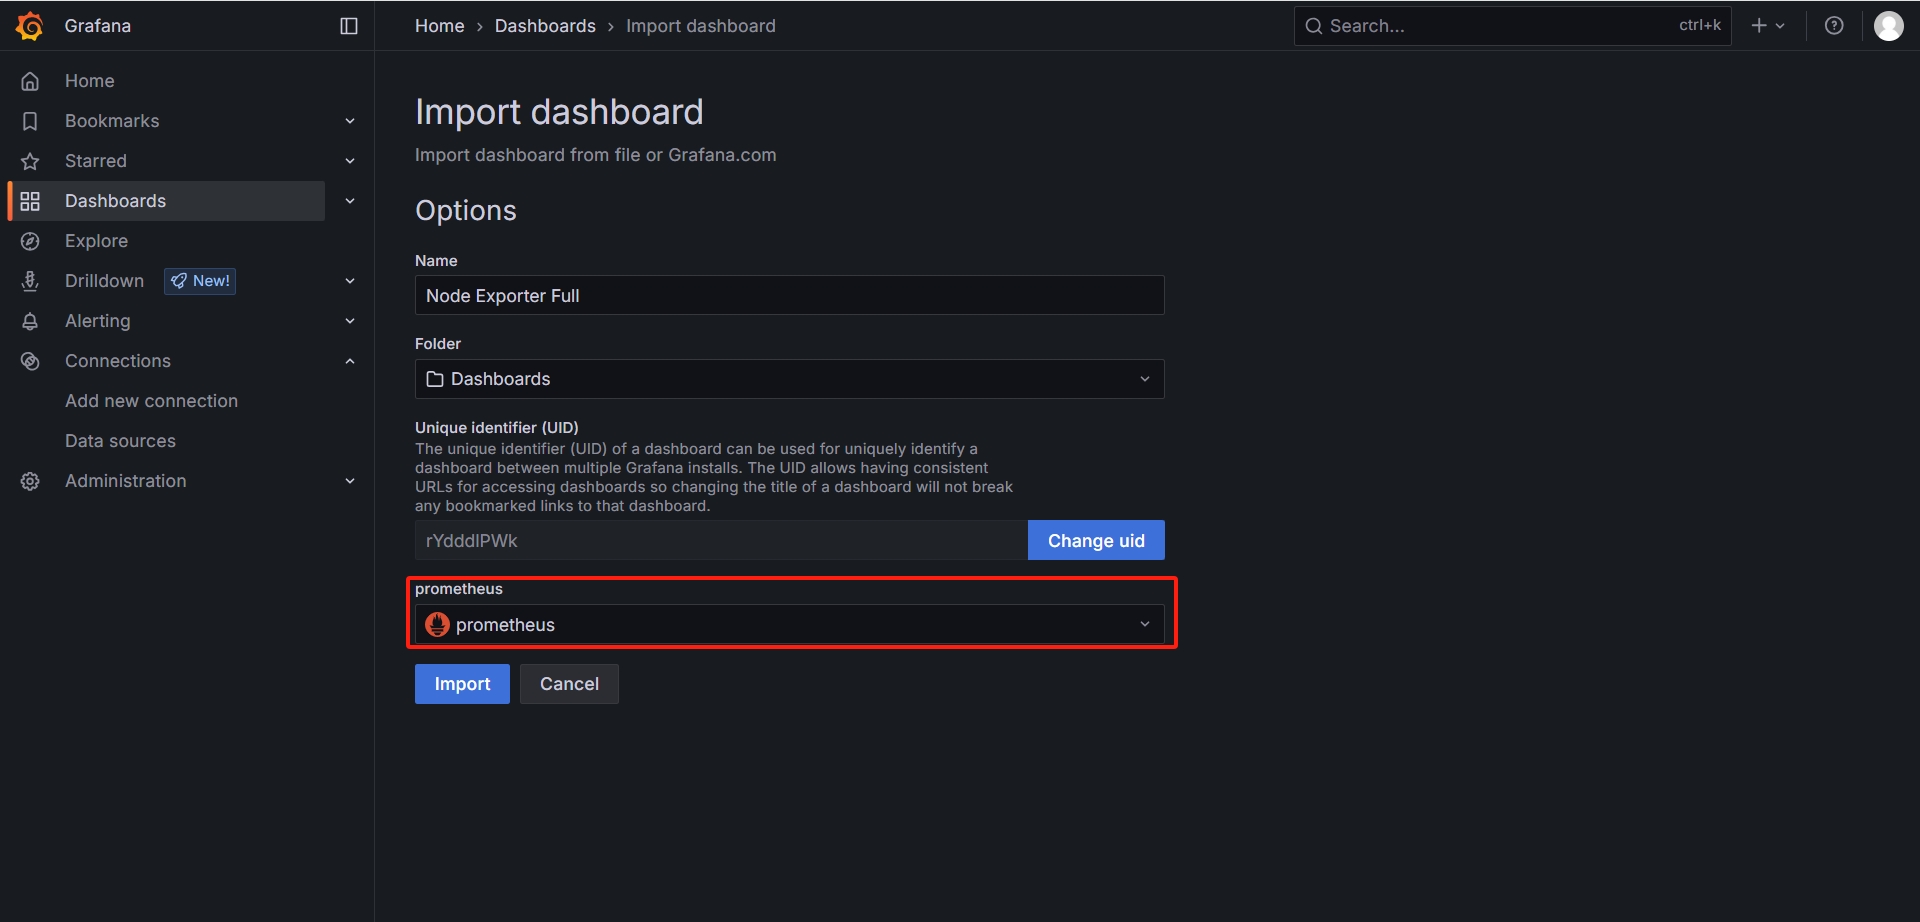Click the Cancel button

[x=569, y=684]
